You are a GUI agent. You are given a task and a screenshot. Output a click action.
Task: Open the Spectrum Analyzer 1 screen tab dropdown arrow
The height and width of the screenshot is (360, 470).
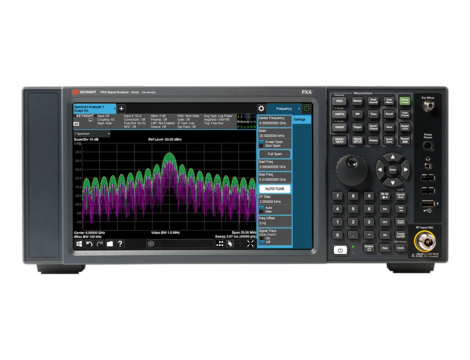115,109
